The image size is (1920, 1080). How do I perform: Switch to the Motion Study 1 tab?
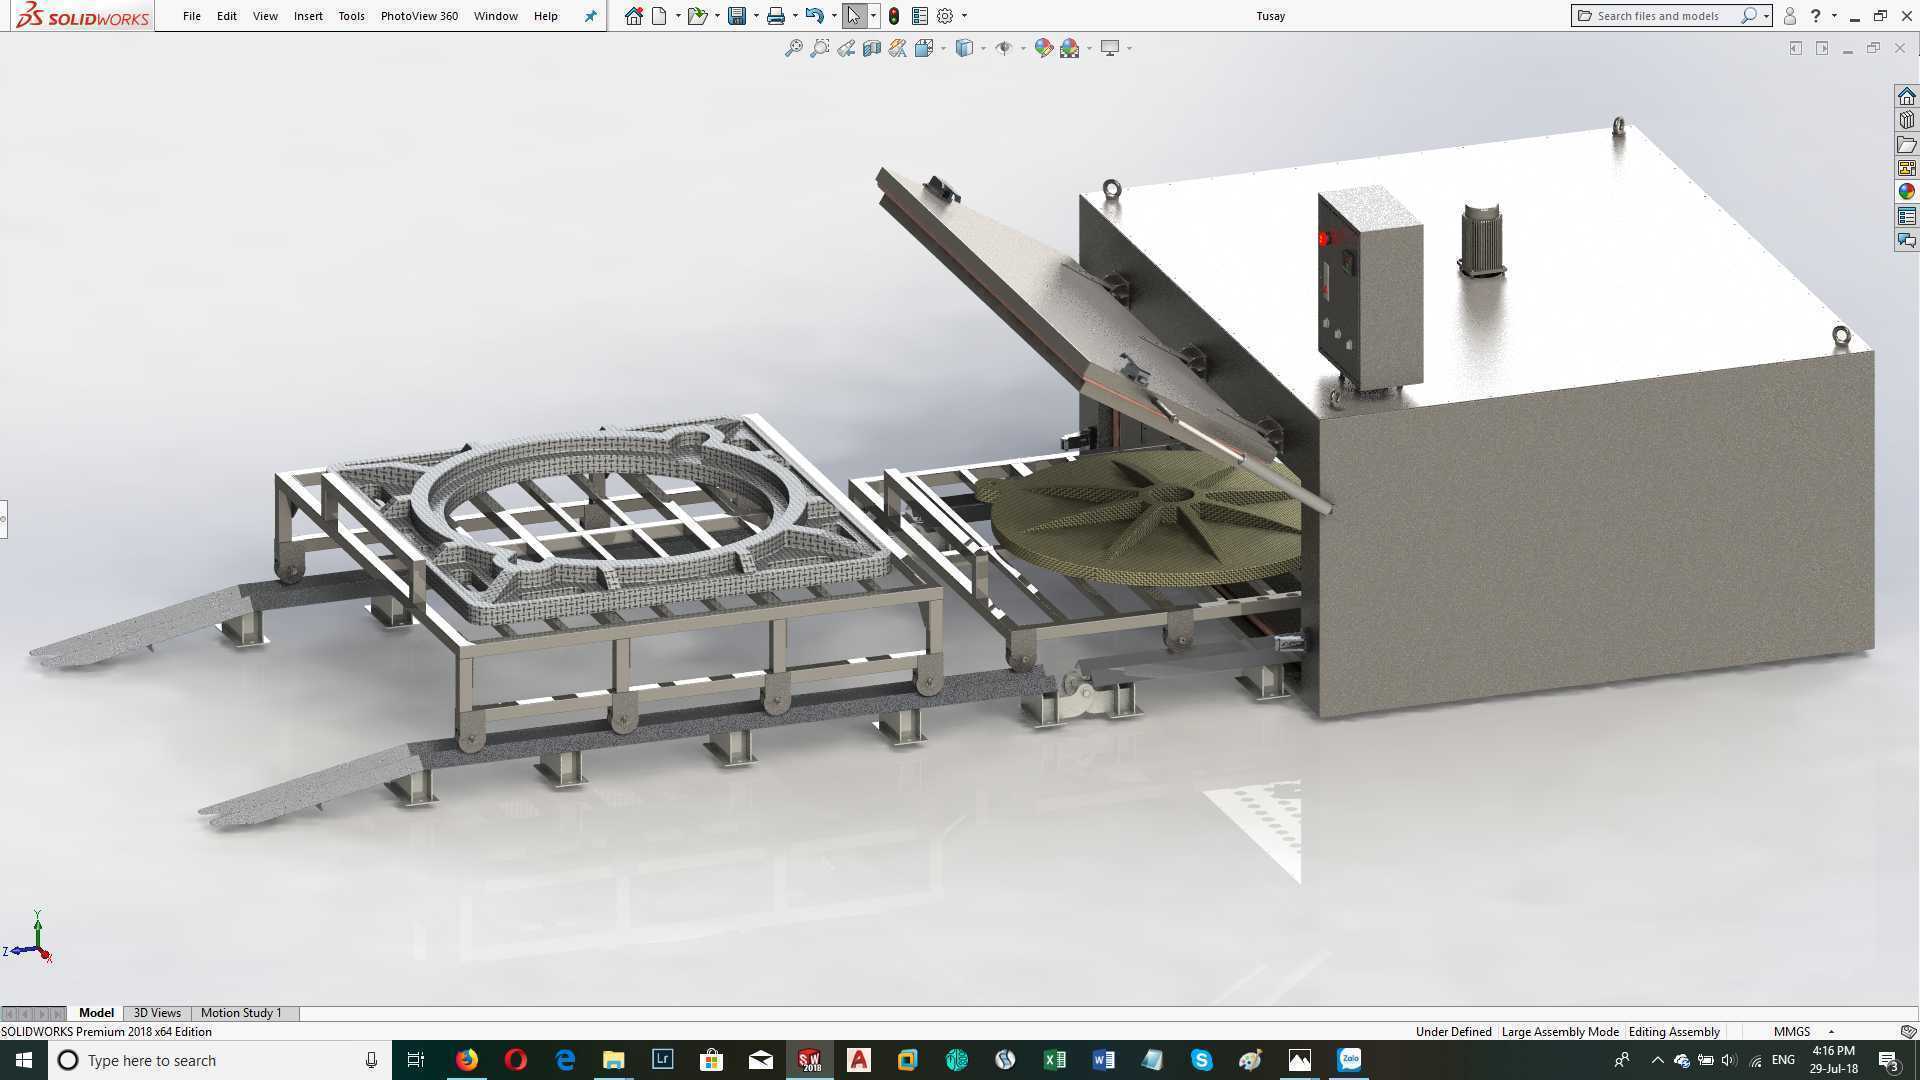tap(241, 1013)
